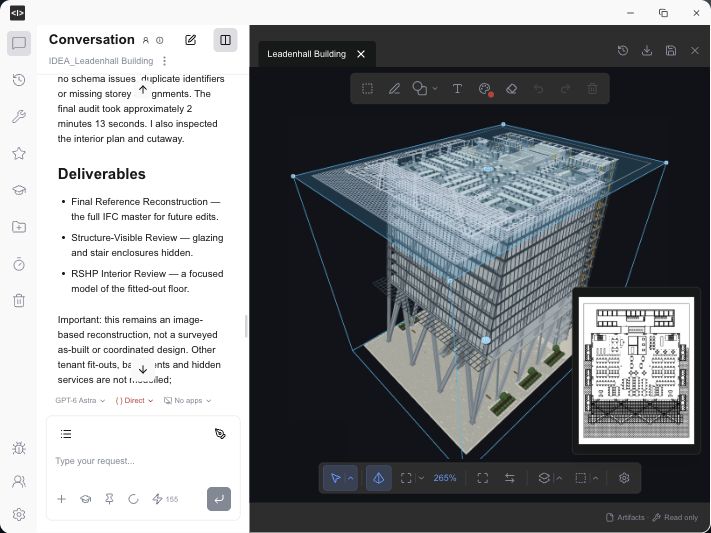This screenshot has height=533, width=711.
Task: Open the No apps dropdown
Action: (187, 401)
